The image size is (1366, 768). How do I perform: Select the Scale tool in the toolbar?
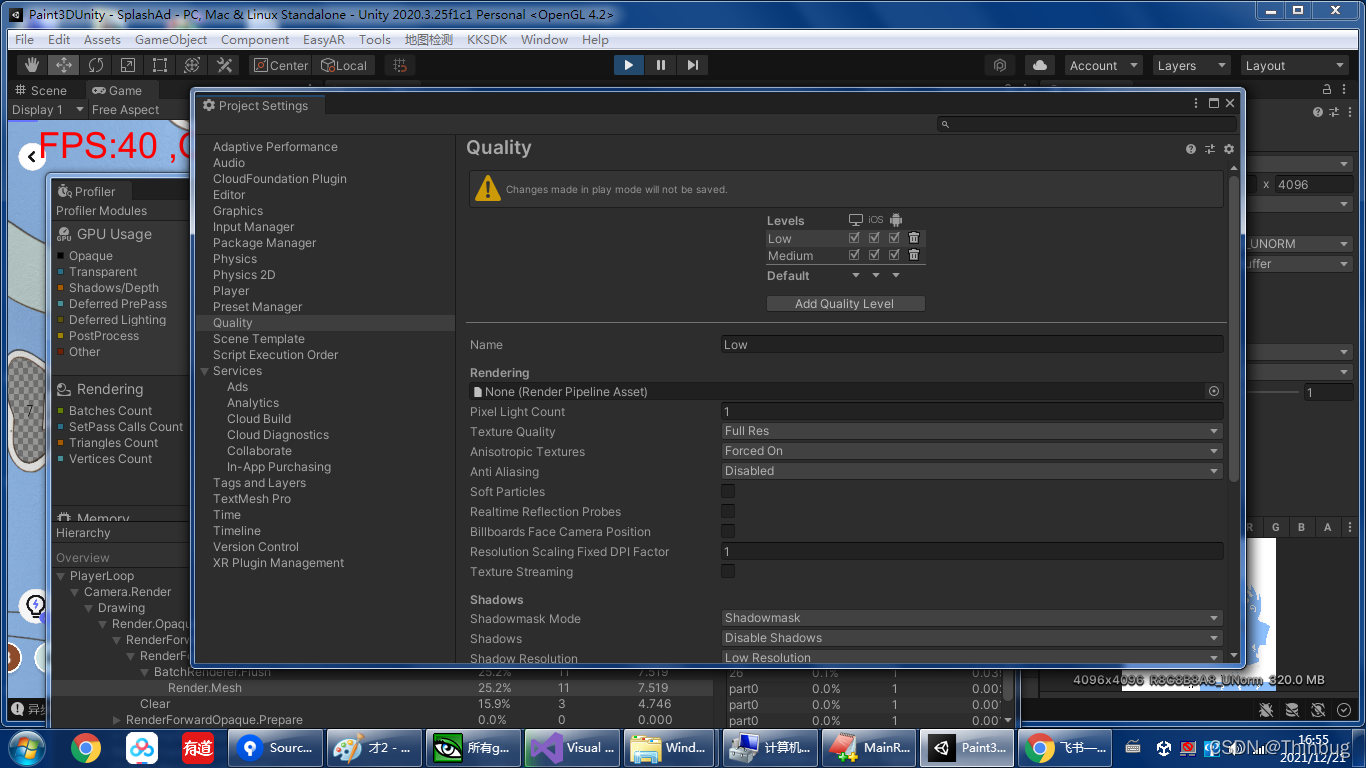click(128, 65)
